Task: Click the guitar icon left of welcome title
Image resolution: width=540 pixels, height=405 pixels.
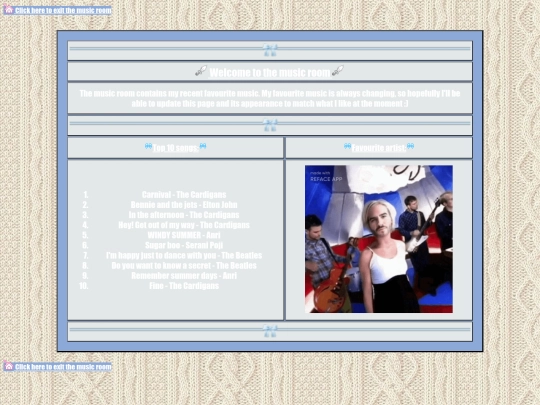Action: click(x=201, y=71)
